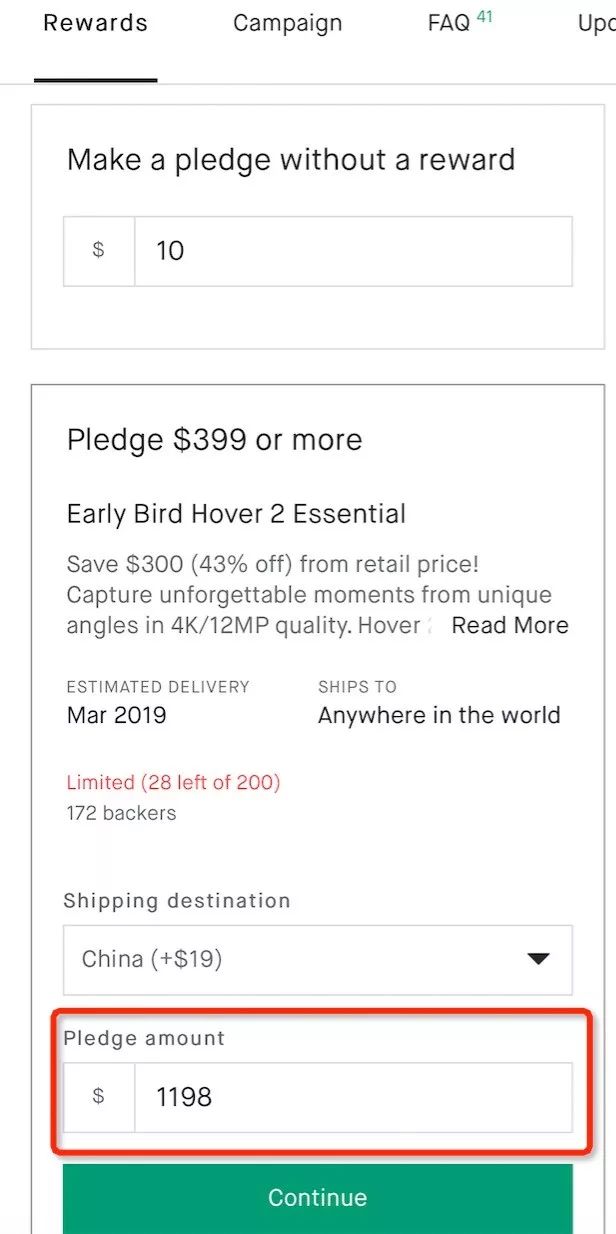Open the FAQ tab
616x1234 pixels.
point(449,23)
